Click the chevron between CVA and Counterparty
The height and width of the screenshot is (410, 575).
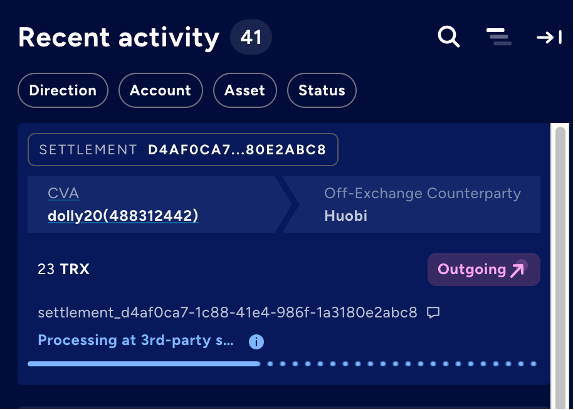pos(287,204)
